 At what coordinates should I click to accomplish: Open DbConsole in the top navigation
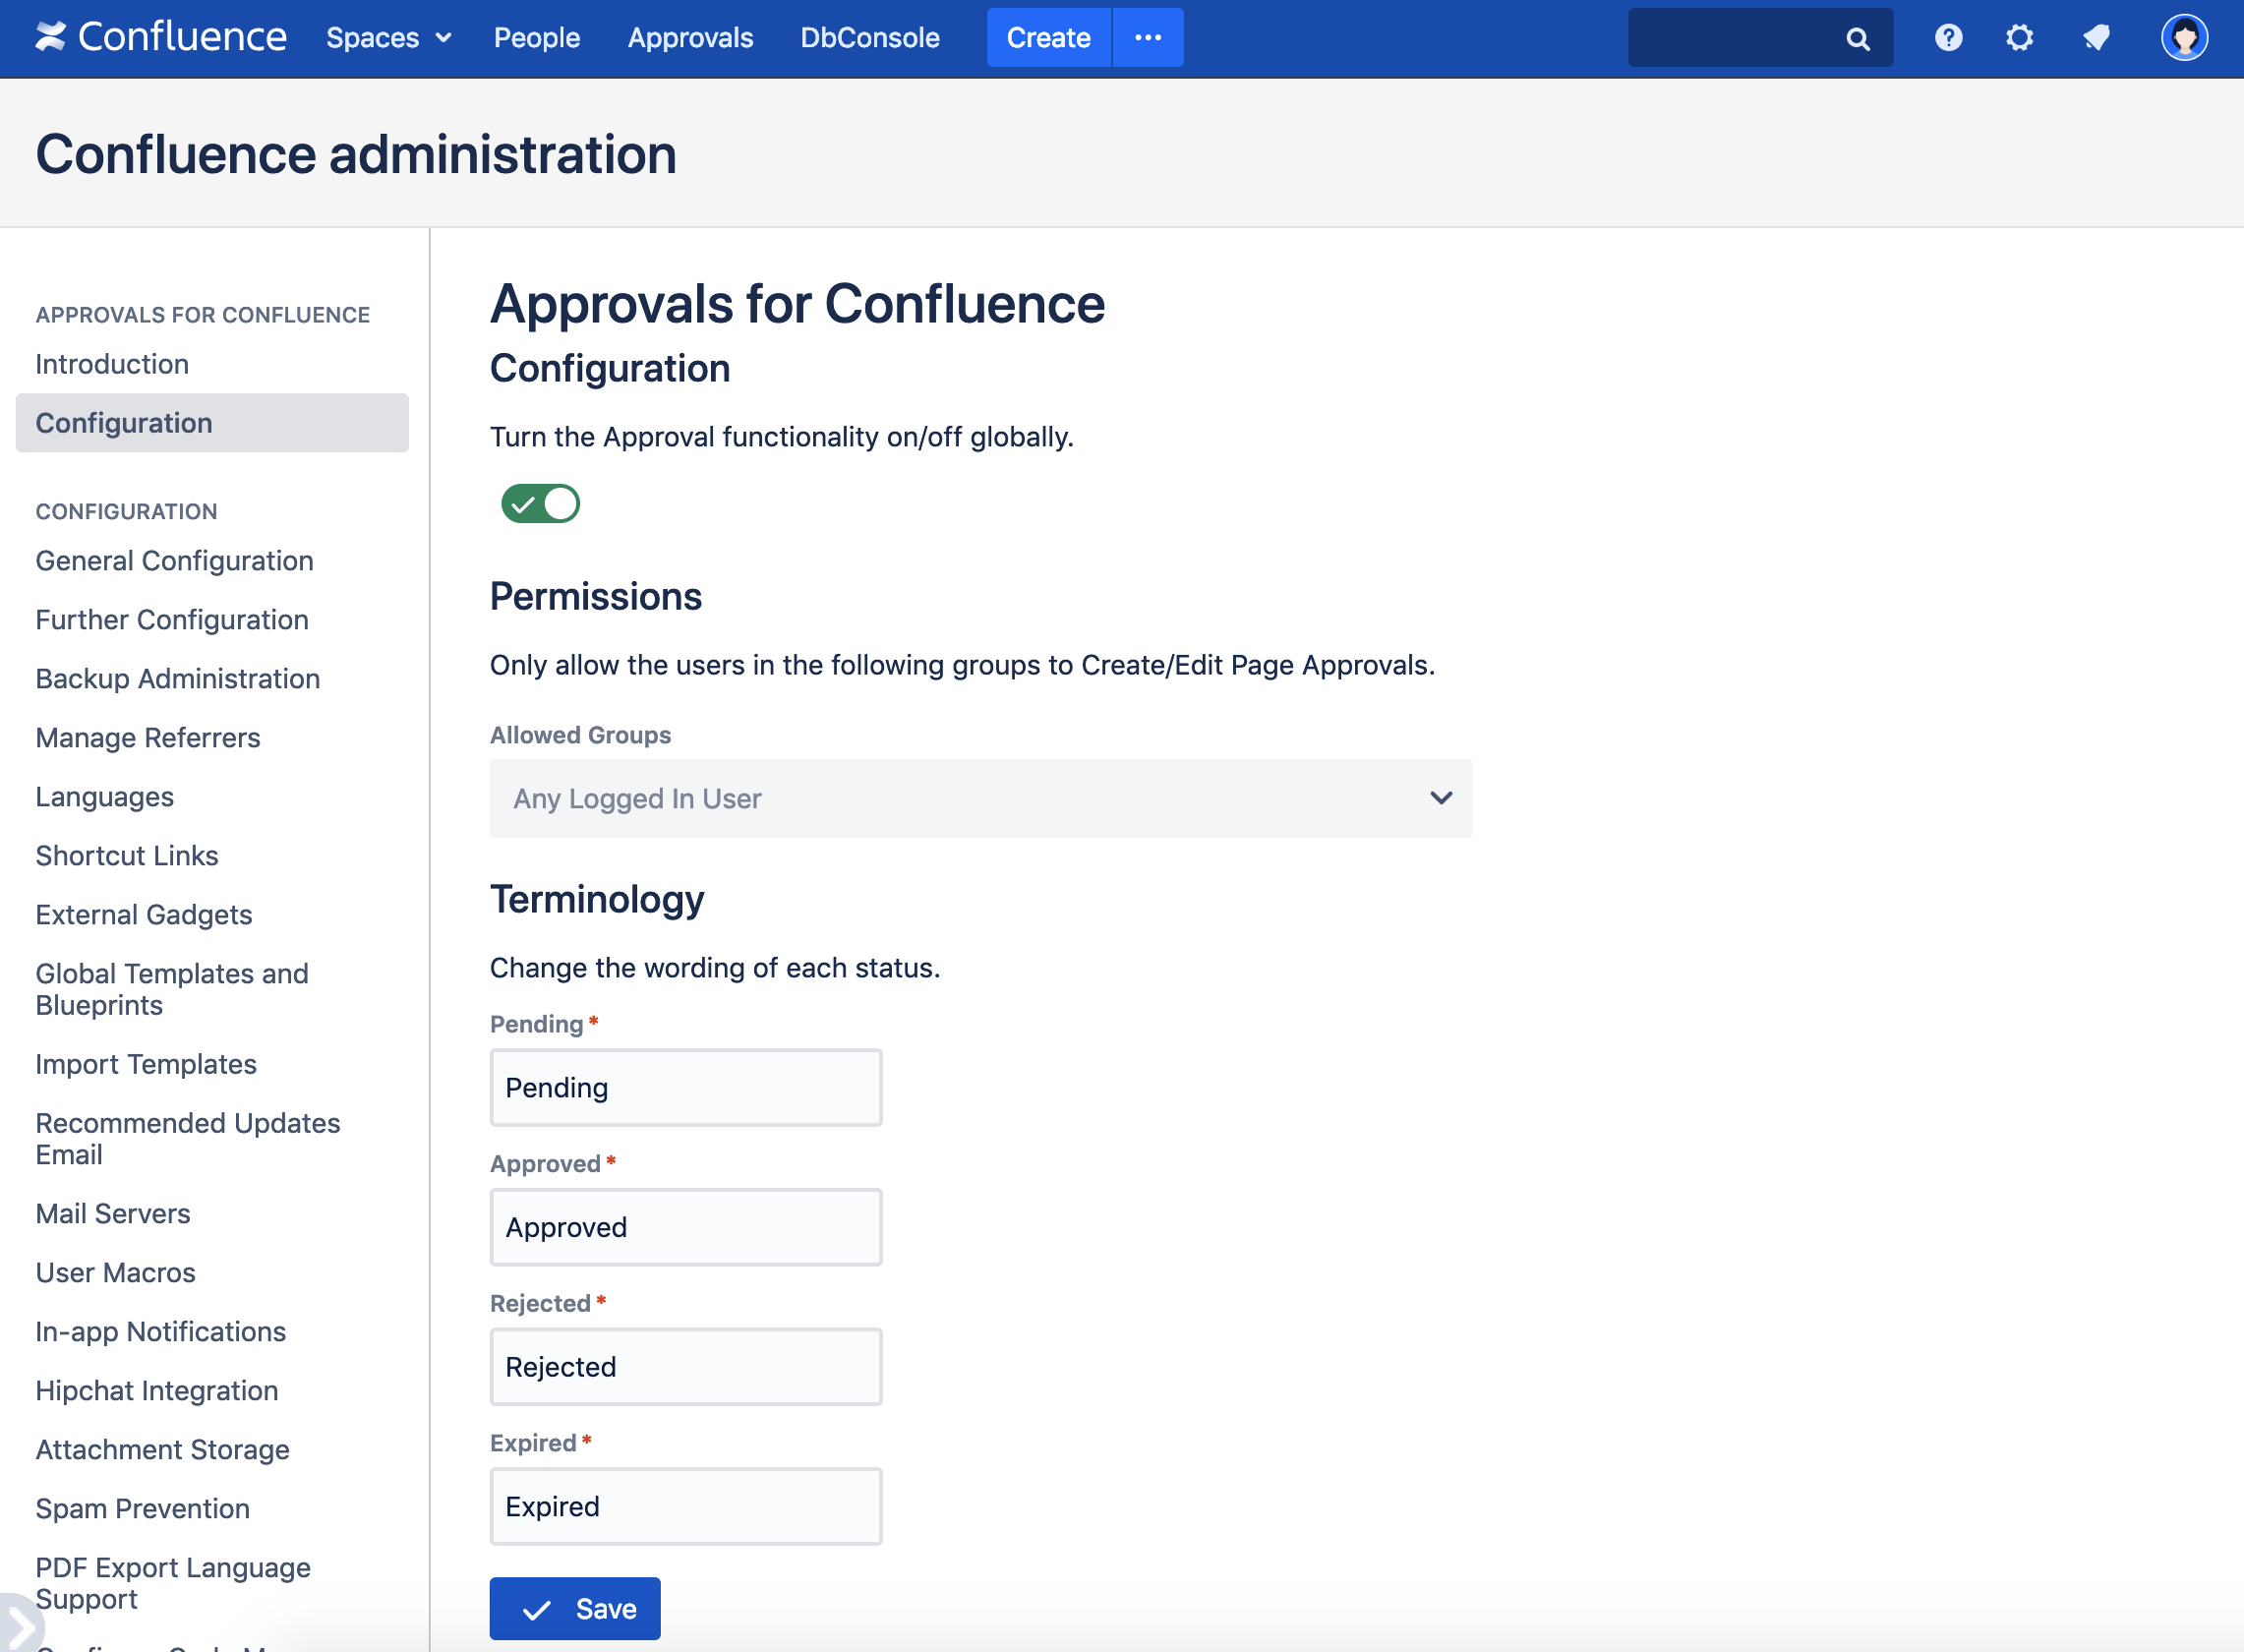coord(869,38)
